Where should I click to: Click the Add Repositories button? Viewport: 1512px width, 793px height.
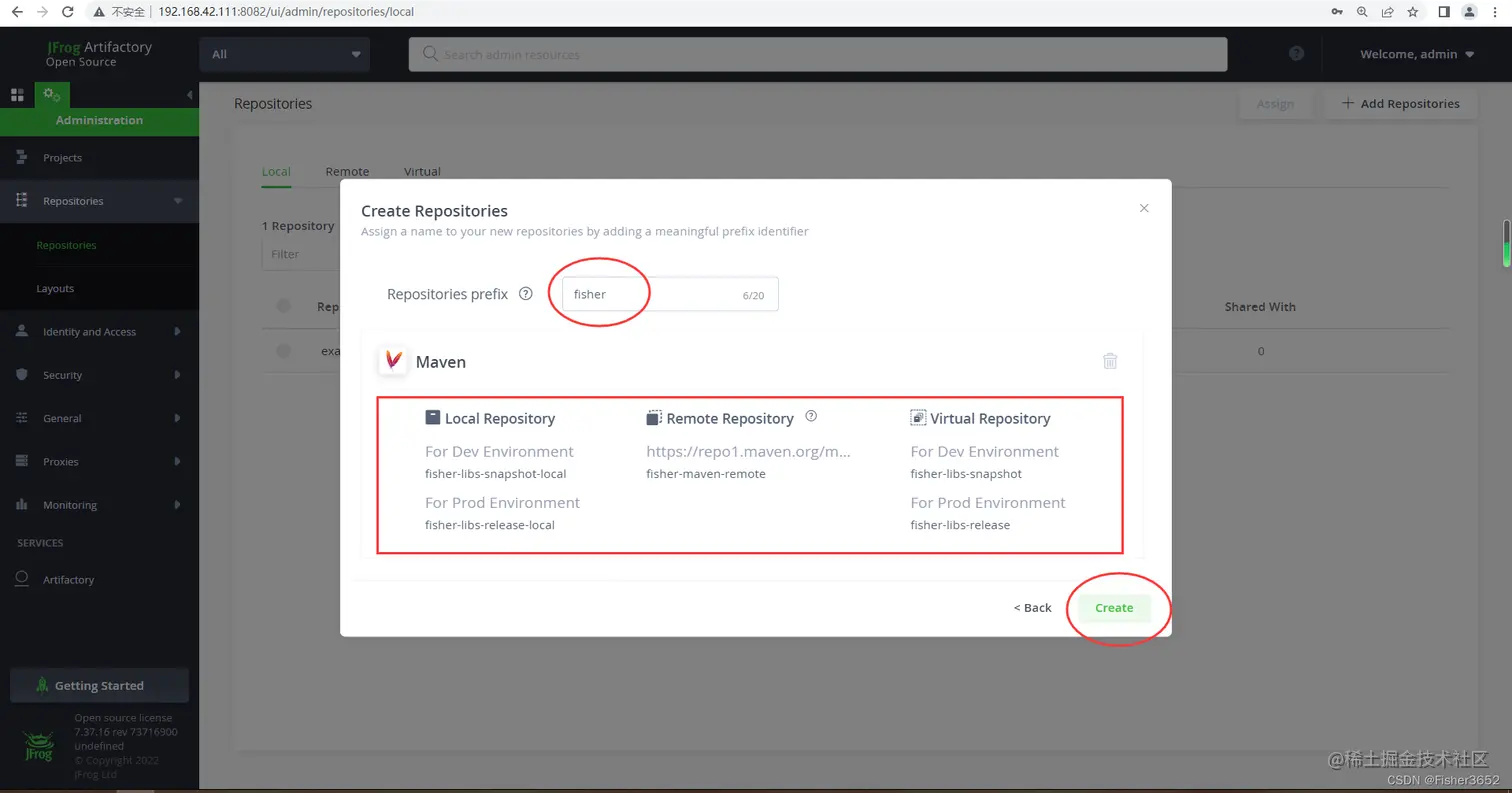(x=1400, y=104)
